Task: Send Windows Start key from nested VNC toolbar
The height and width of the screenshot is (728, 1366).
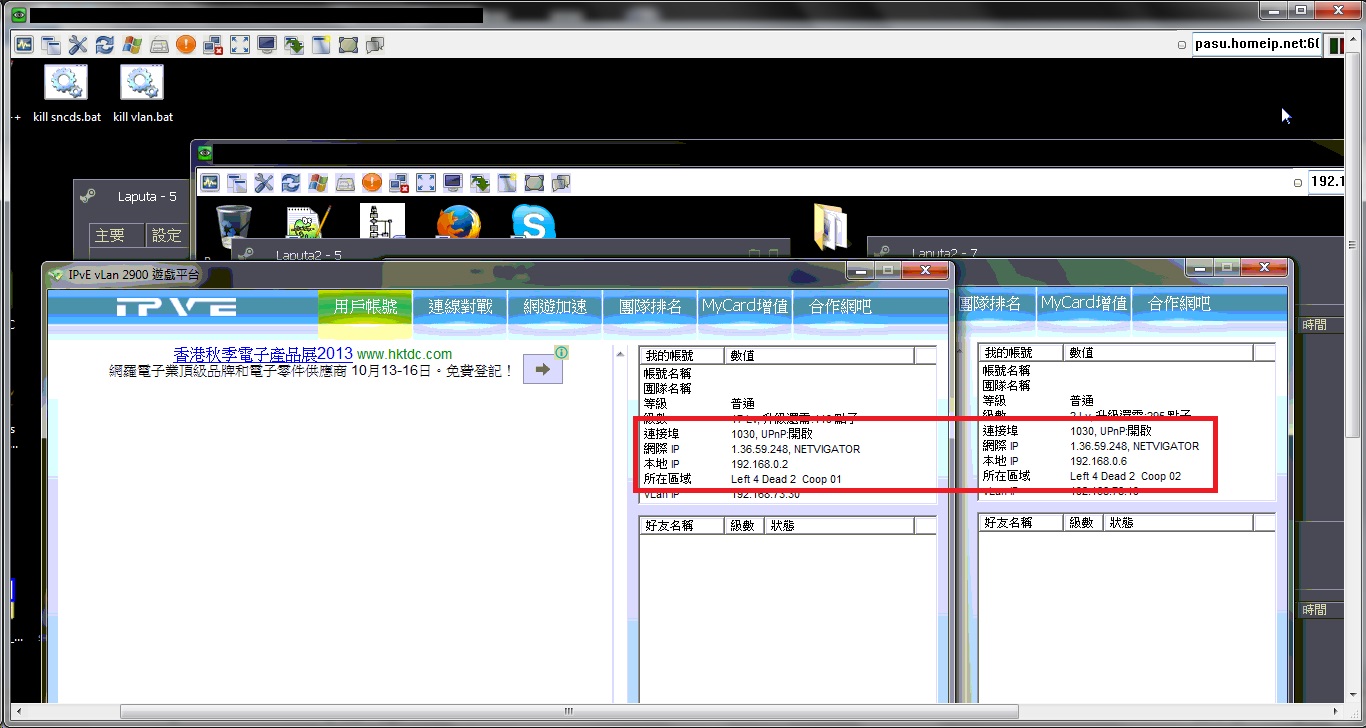Action: [x=318, y=182]
